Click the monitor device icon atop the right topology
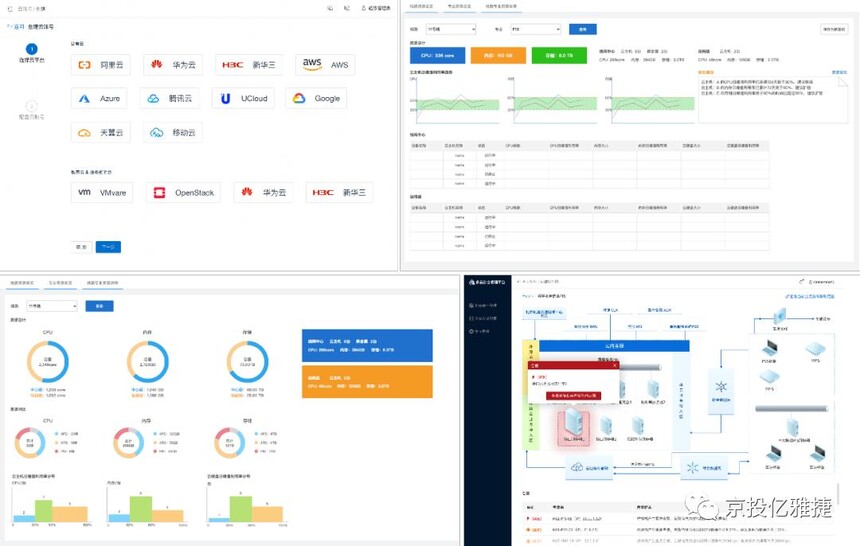Viewport: 860px width, 546px height. tap(780, 317)
